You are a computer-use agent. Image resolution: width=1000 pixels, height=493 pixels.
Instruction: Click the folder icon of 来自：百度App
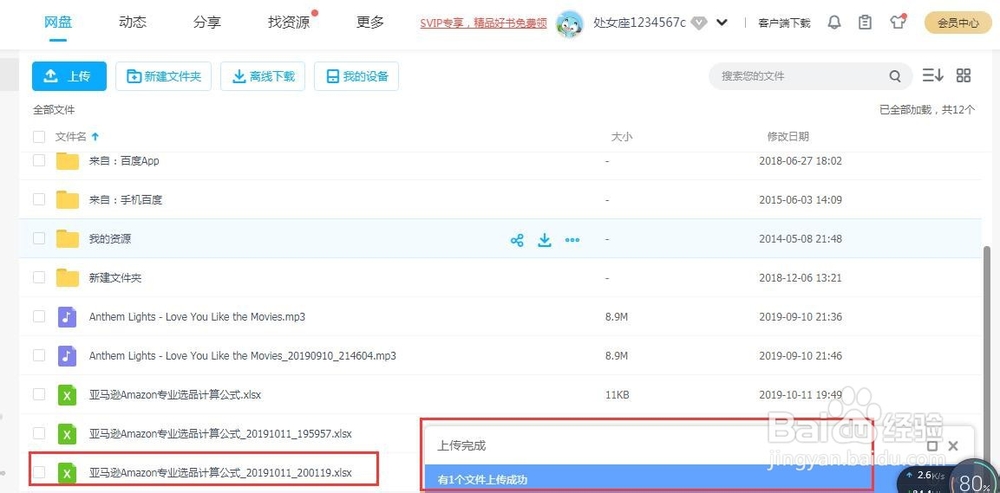(67, 161)
